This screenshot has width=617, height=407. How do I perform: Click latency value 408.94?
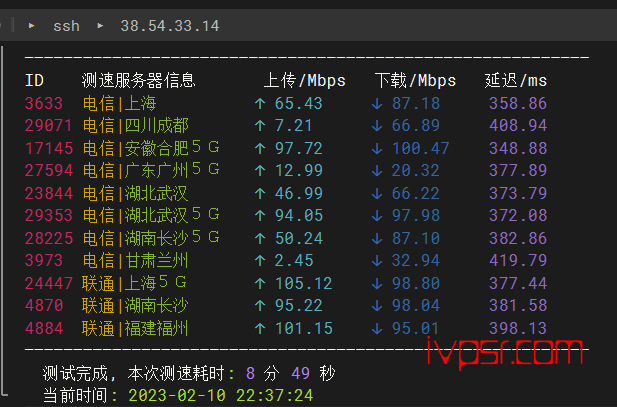[x=518, y=126]
